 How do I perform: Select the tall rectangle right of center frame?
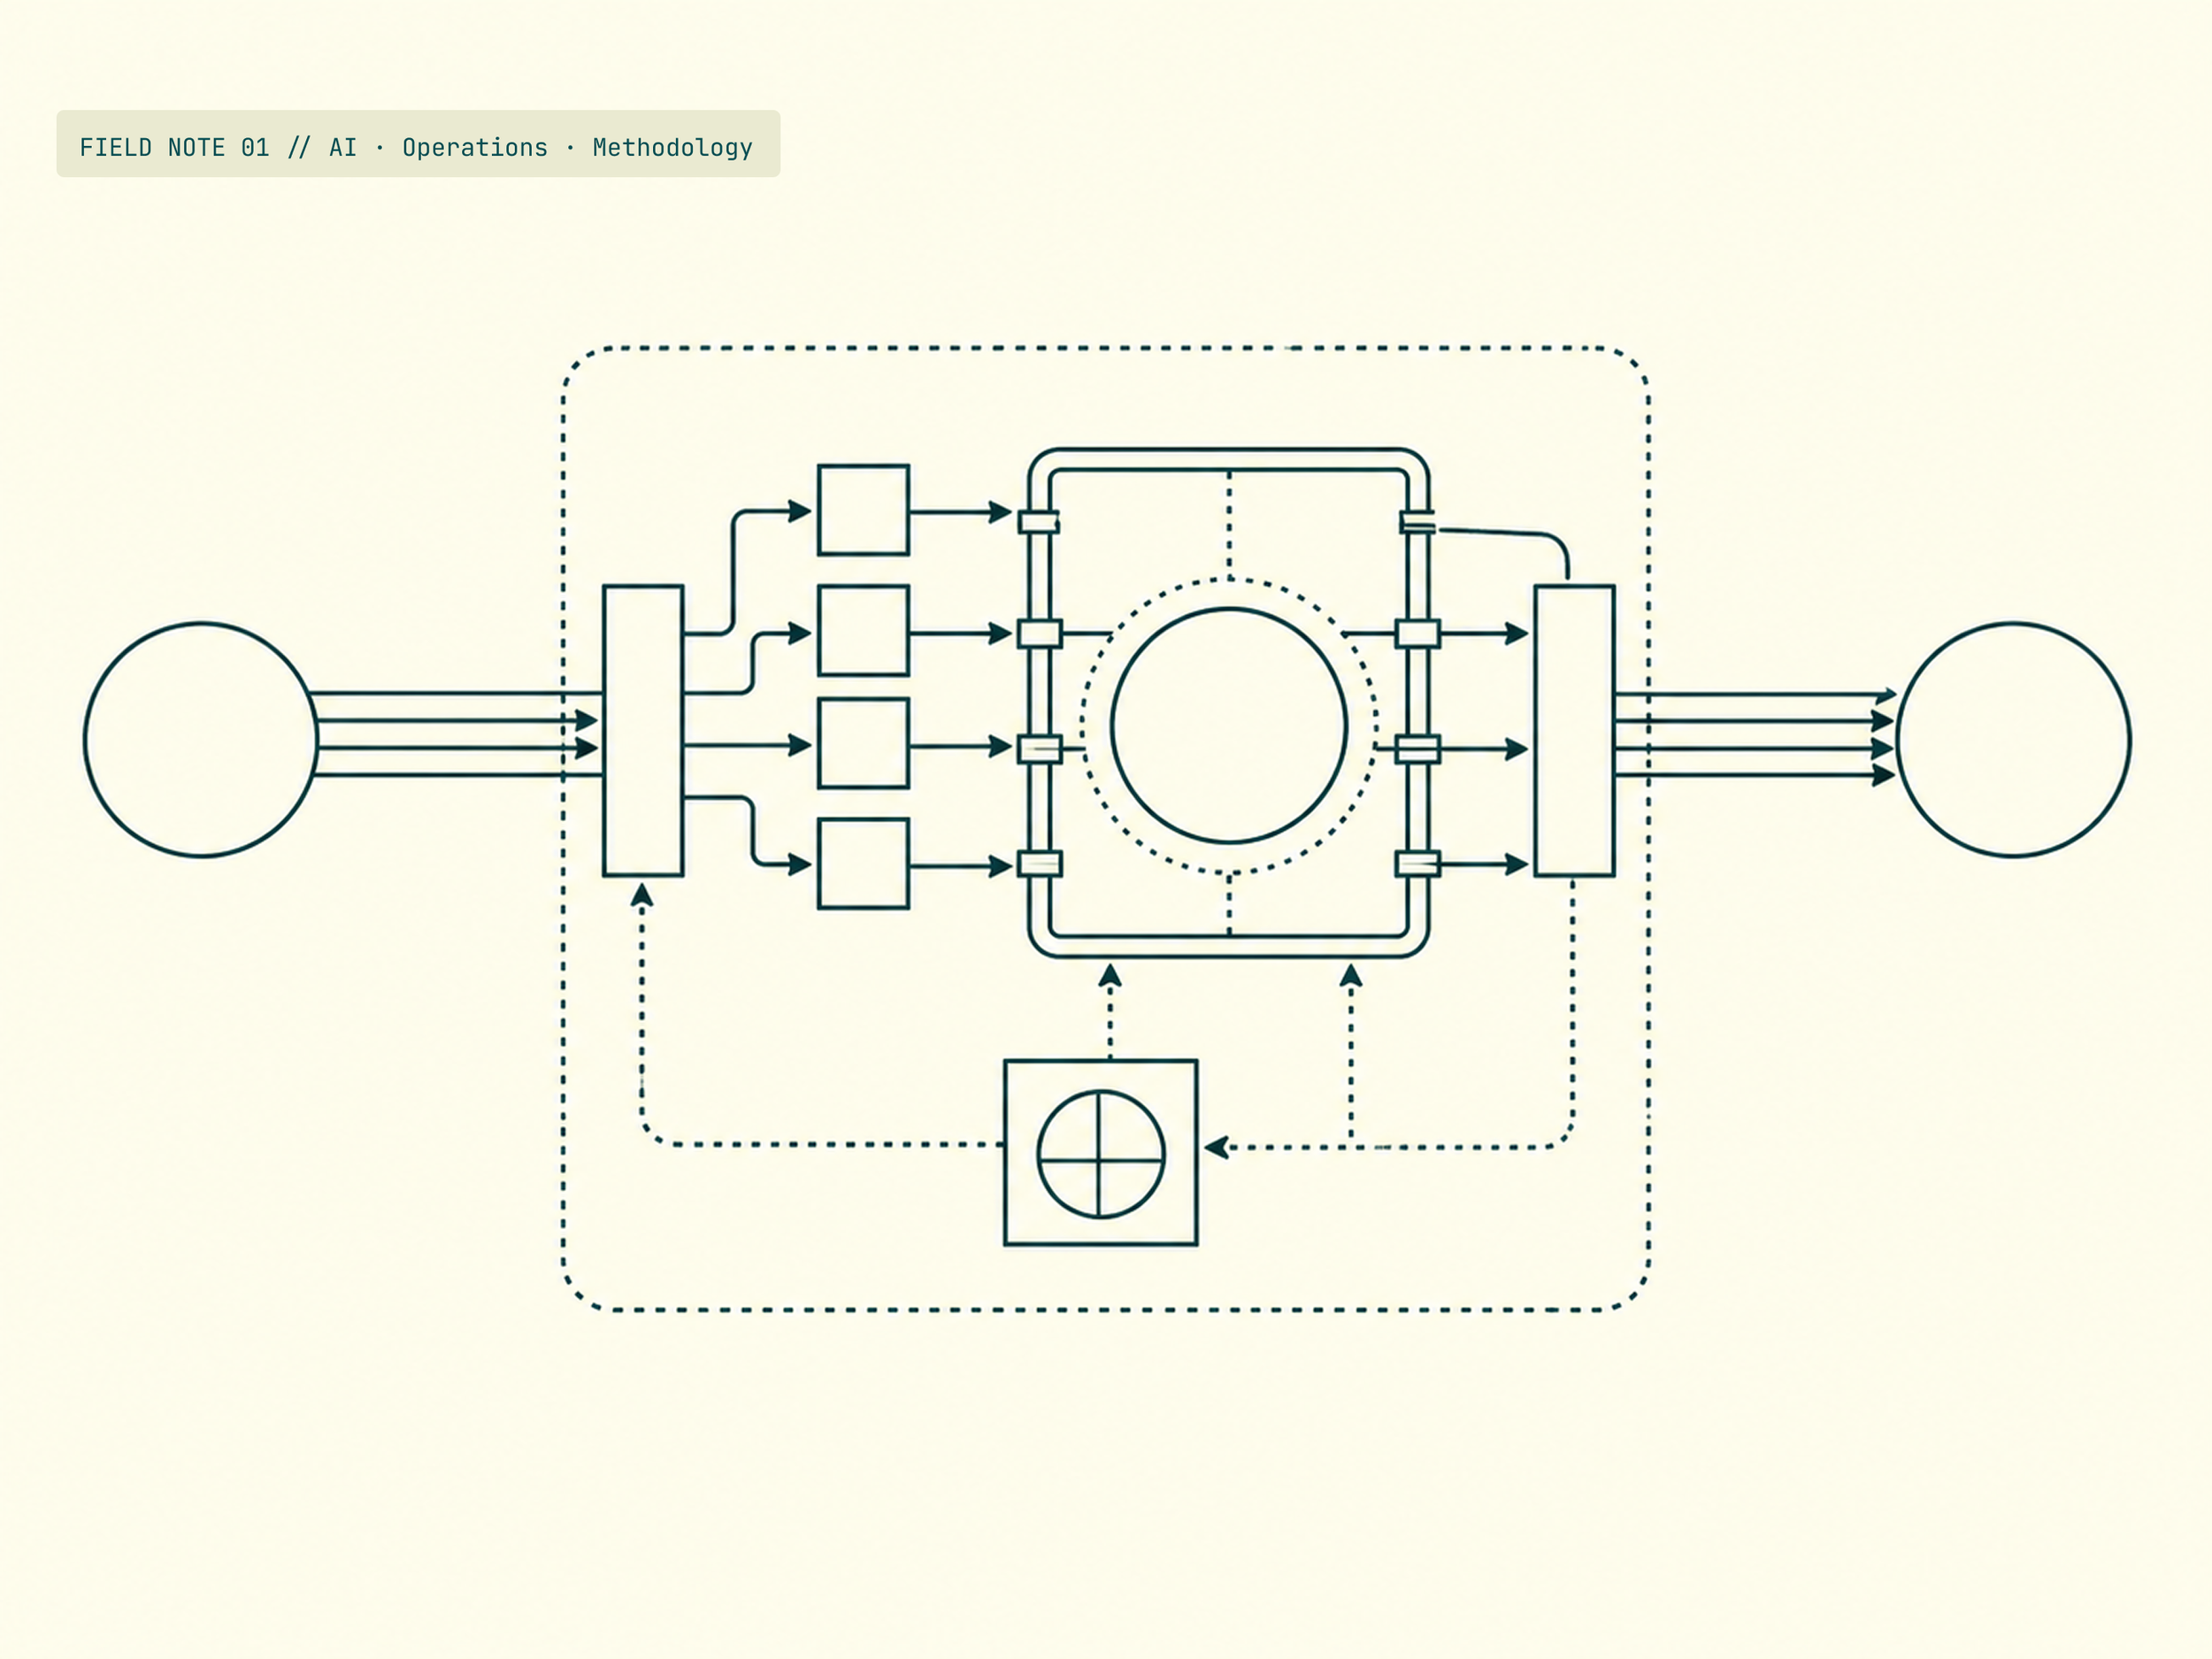pyautogui.click(x=1574, y=731)
